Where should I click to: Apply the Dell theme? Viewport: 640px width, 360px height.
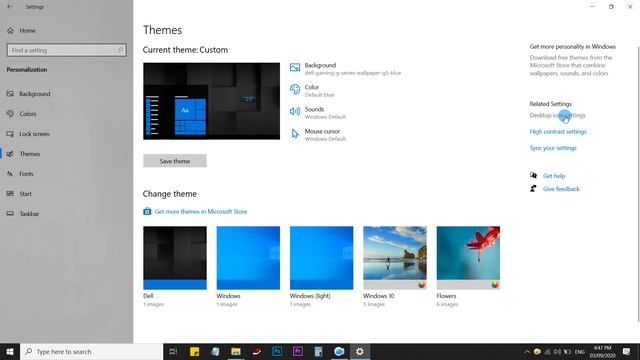(175, 258)
